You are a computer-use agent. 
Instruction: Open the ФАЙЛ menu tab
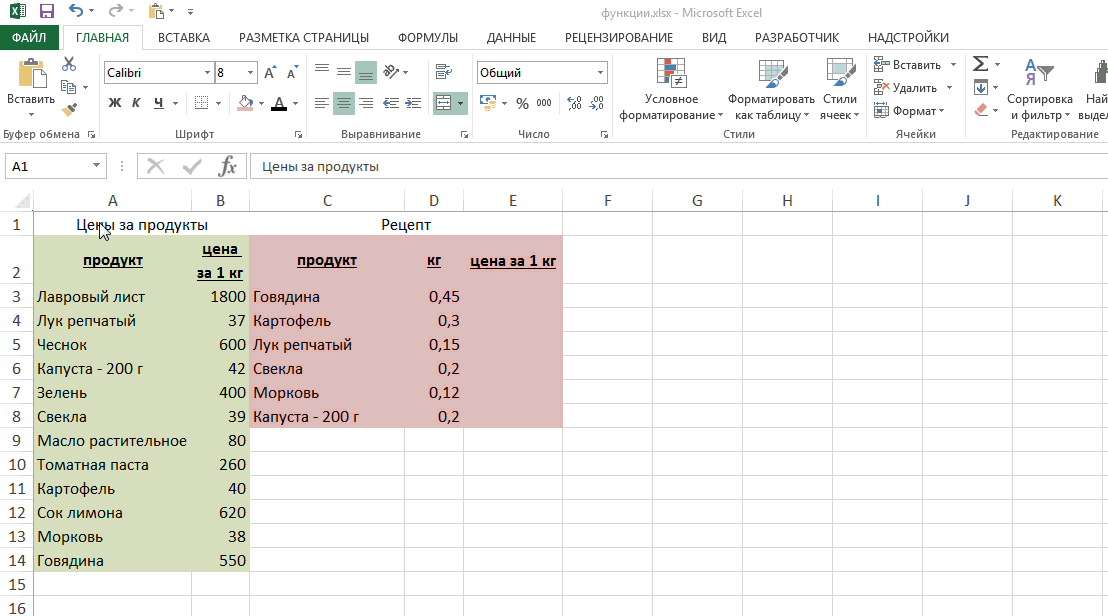click(29, 38)
